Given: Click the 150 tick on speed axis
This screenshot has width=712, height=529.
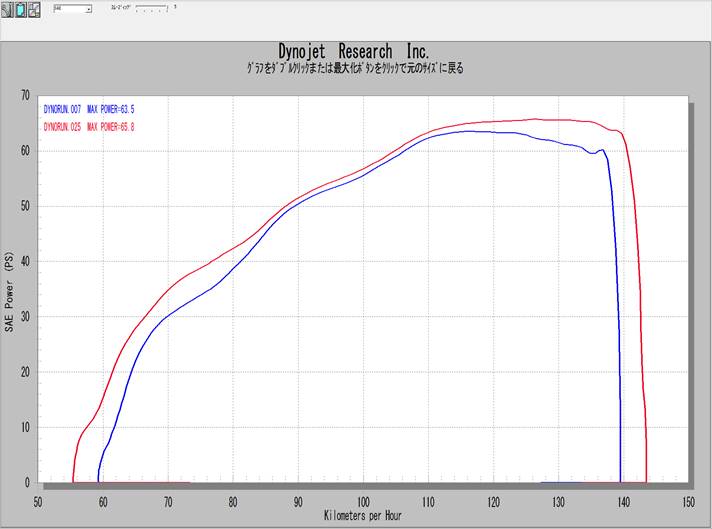Looking at the screenshot, I should [688, 502].
